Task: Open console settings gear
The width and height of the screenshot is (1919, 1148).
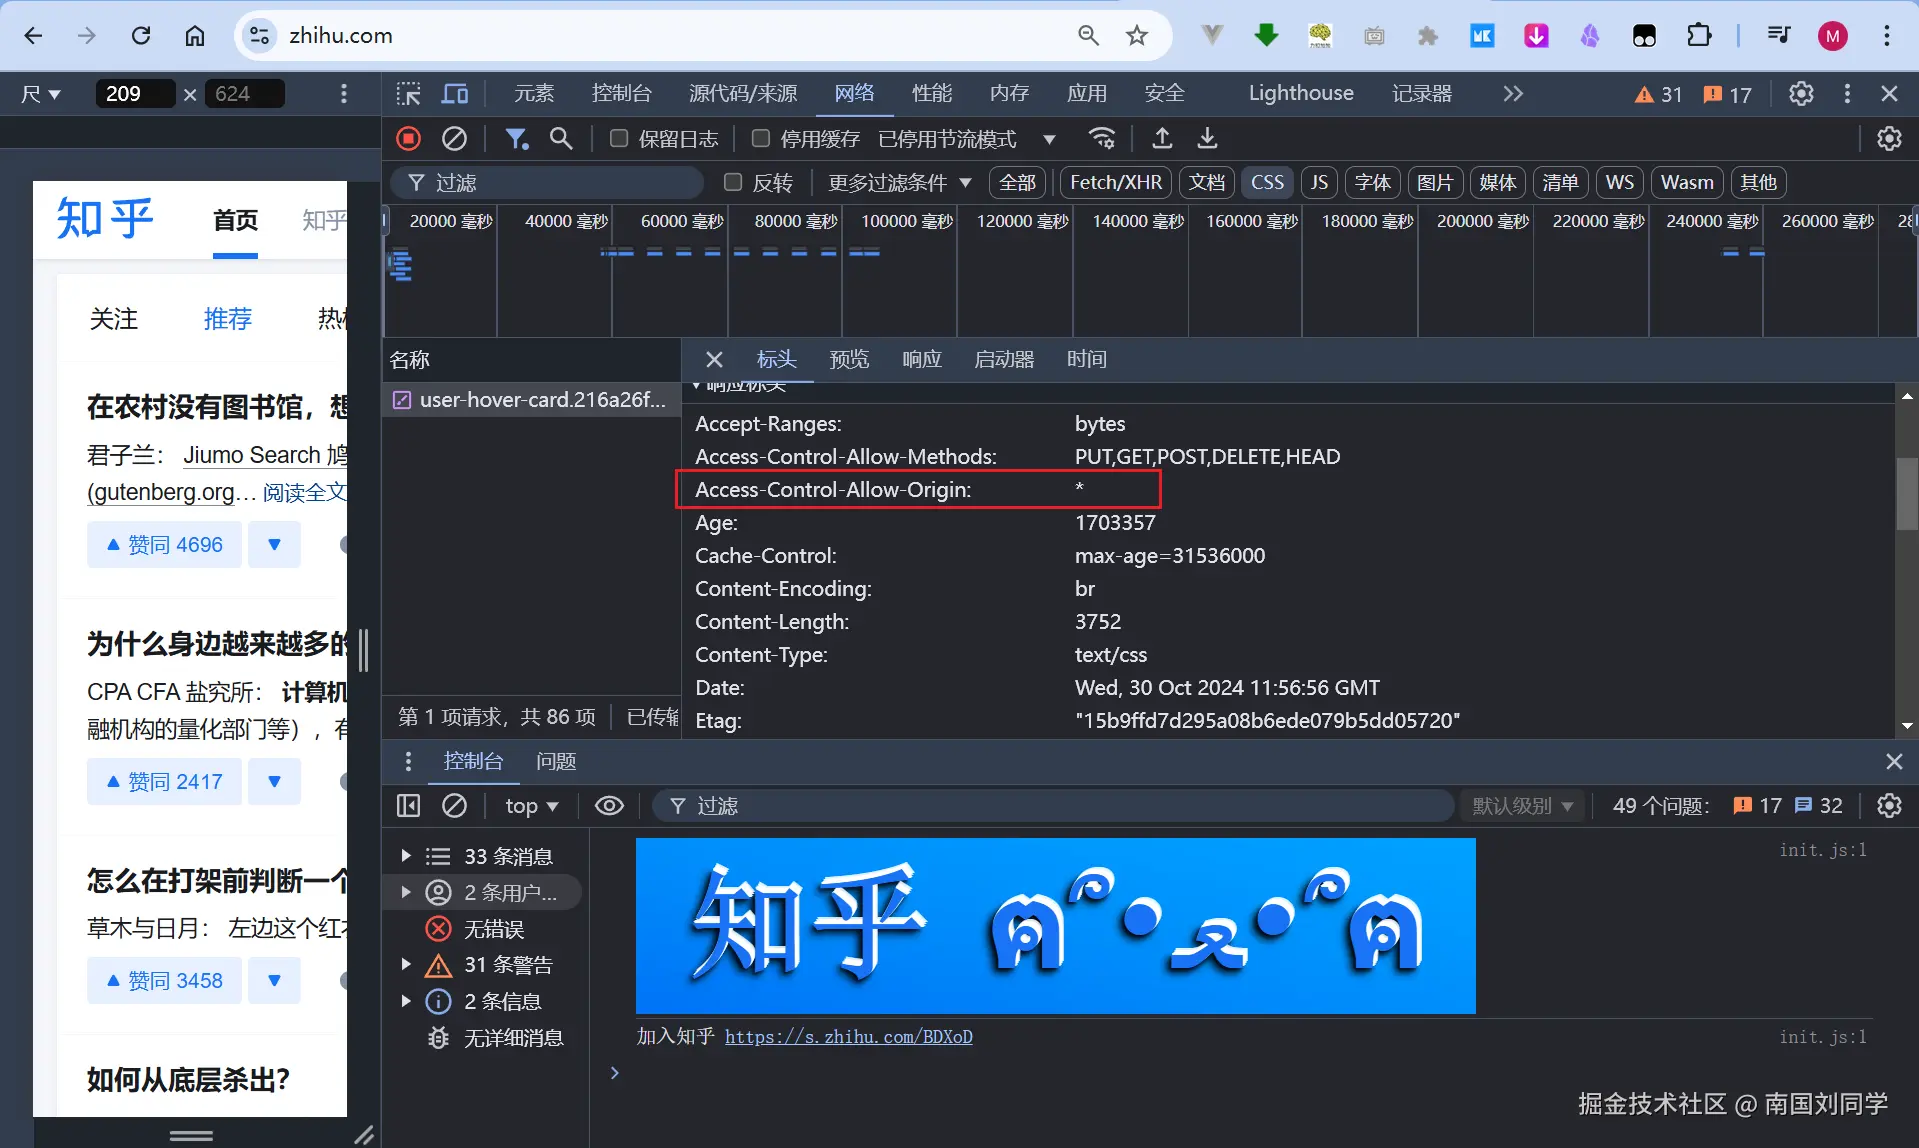Action: (1889, 806)
